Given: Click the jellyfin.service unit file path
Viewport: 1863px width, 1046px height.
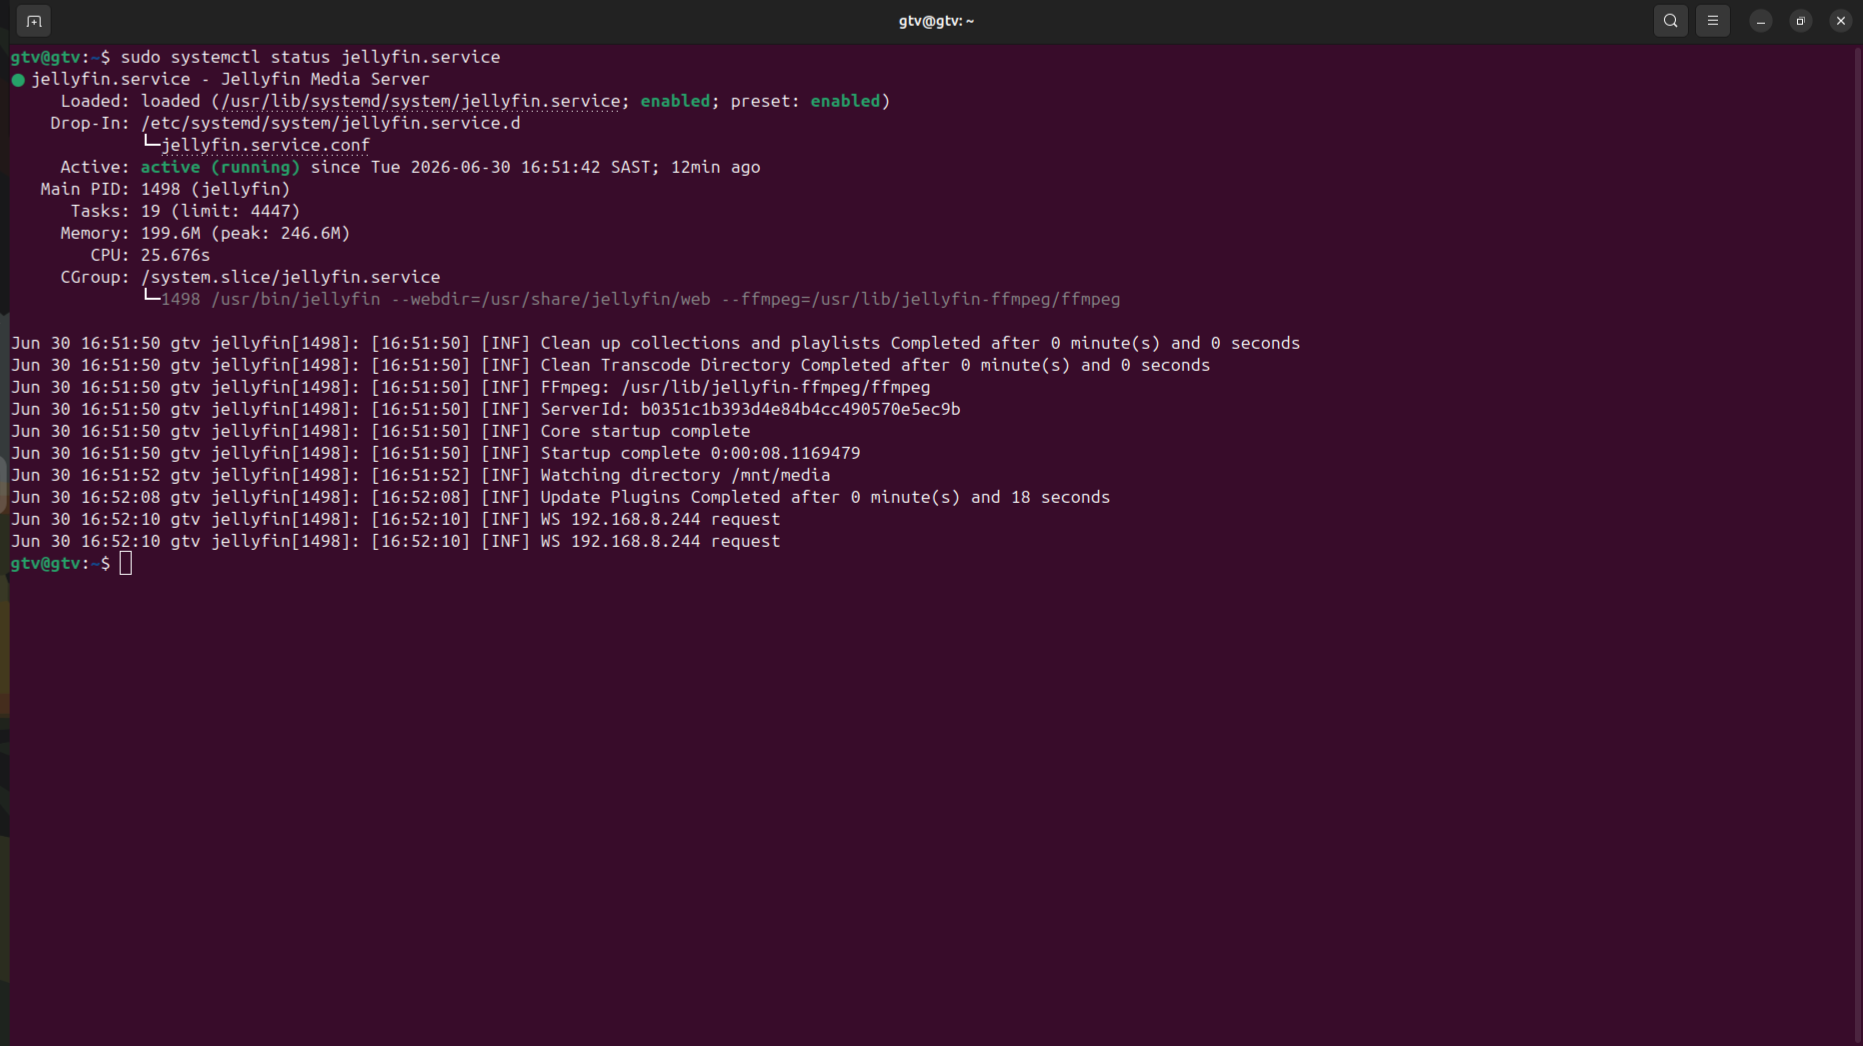Looking at the screenshot, I should pyautogui.click(x=420, y=101).
